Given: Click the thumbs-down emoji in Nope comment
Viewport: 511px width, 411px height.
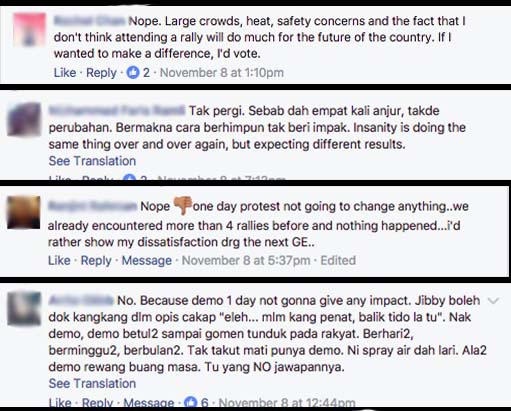Looking at the screenshot, I should [183, 205].
